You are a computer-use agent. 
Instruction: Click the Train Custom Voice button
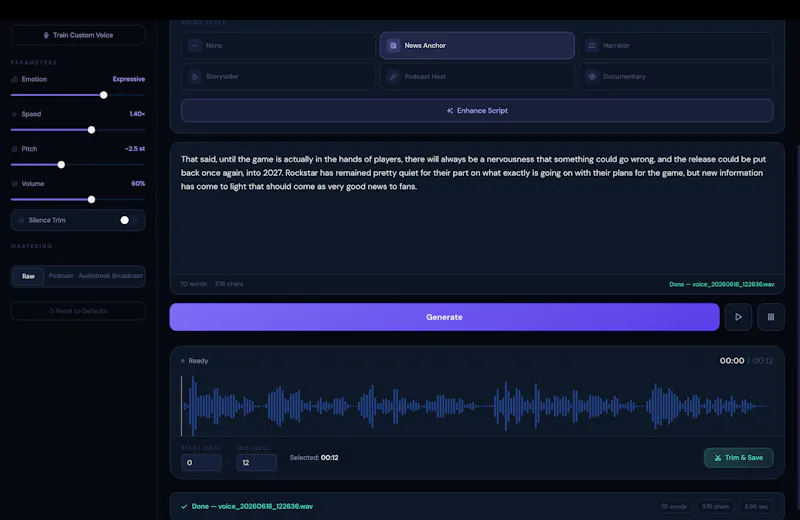[78, 35]
